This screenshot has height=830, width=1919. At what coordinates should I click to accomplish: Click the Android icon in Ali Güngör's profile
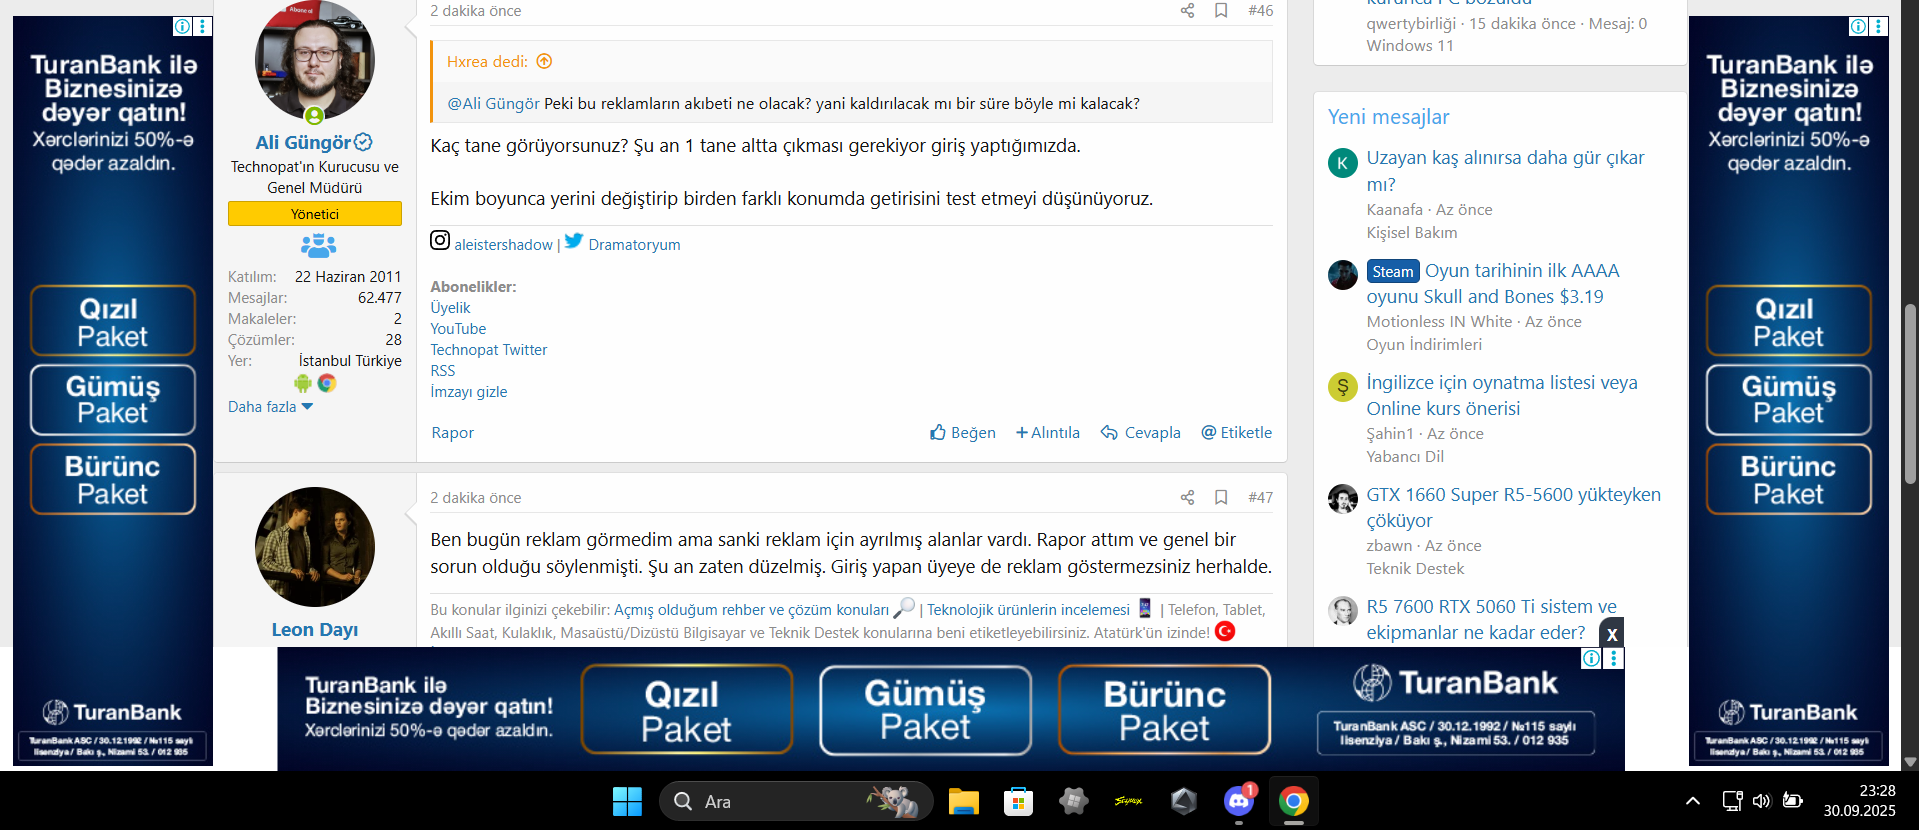303,383
